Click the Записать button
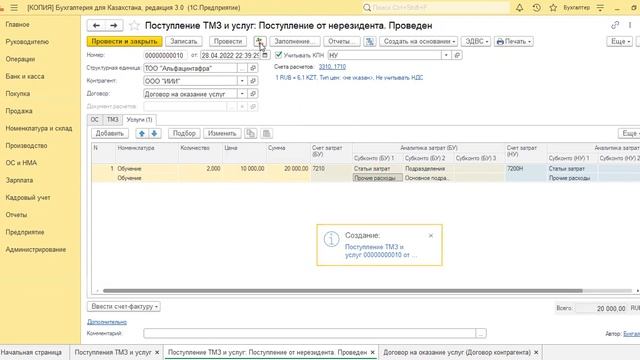Screen dimensions: 640x360 [184, 41]
